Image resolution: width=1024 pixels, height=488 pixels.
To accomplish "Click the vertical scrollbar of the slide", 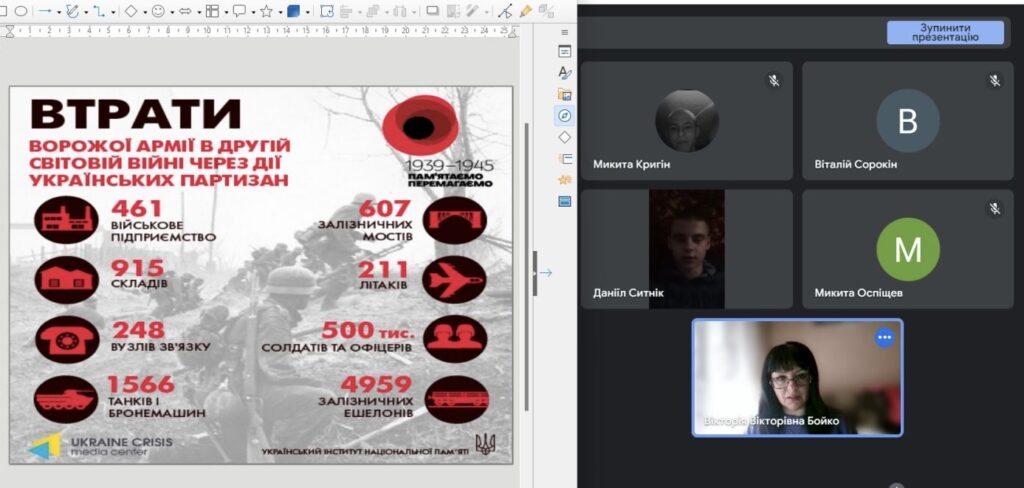I will pyautogui.click(x=527, y=200).
